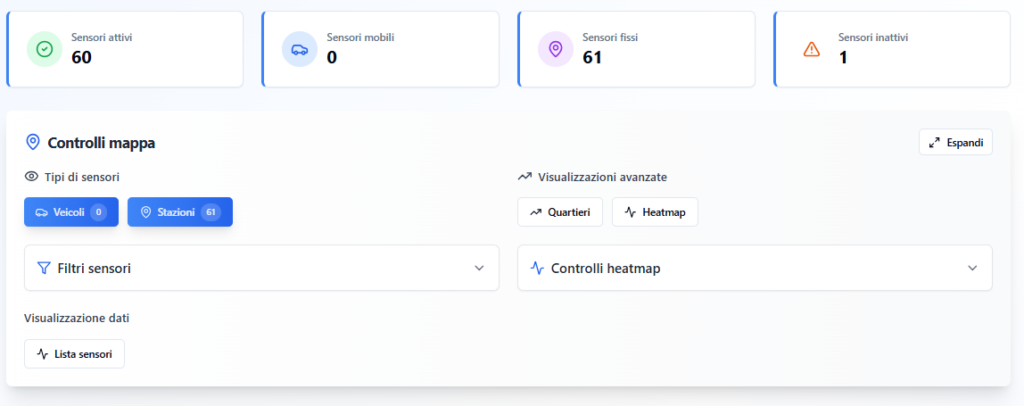
Task: Click the purple location pin Sensori fissi icon
Action: click(x=555, y=49)
